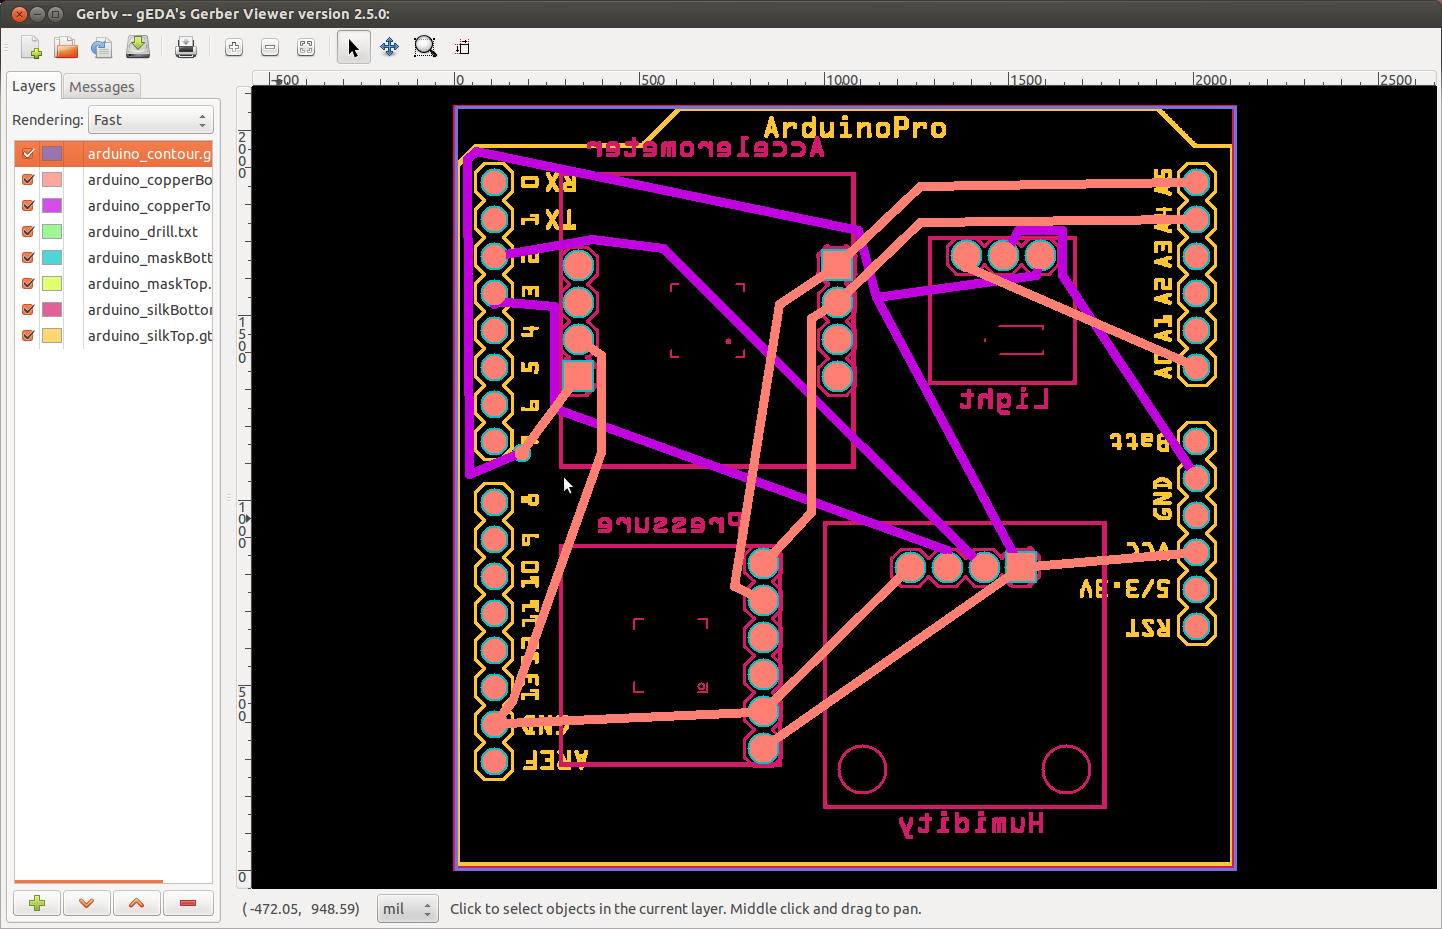Toggle visibility of arduino_silkTop layer
The width and height of the screenshot is (1442, 929).
pyautogui.click(x=28, y=336)
